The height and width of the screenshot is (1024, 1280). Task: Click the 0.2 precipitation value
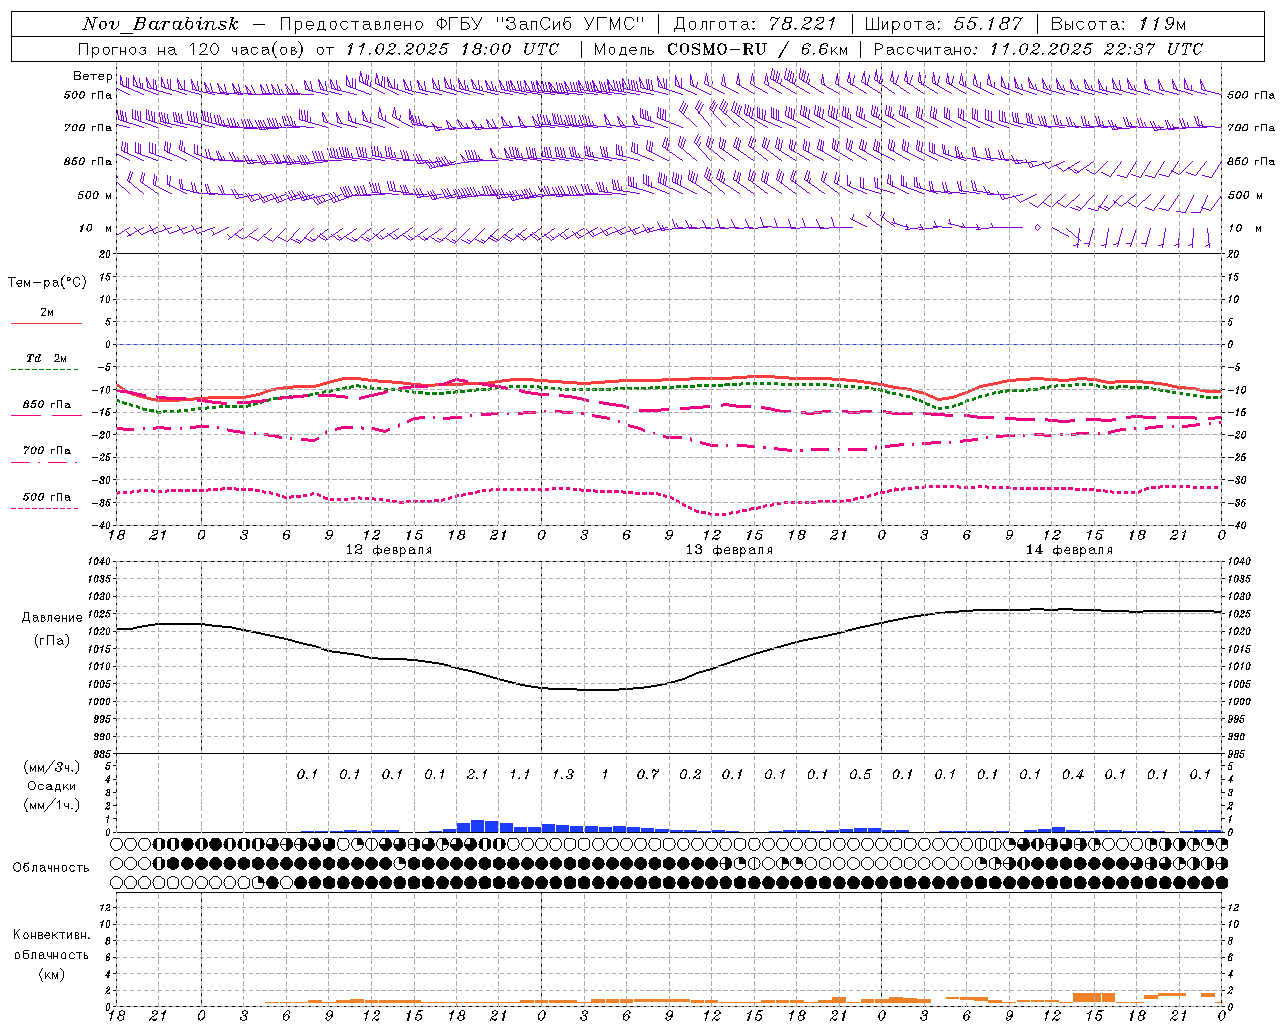tap(690, 775)
